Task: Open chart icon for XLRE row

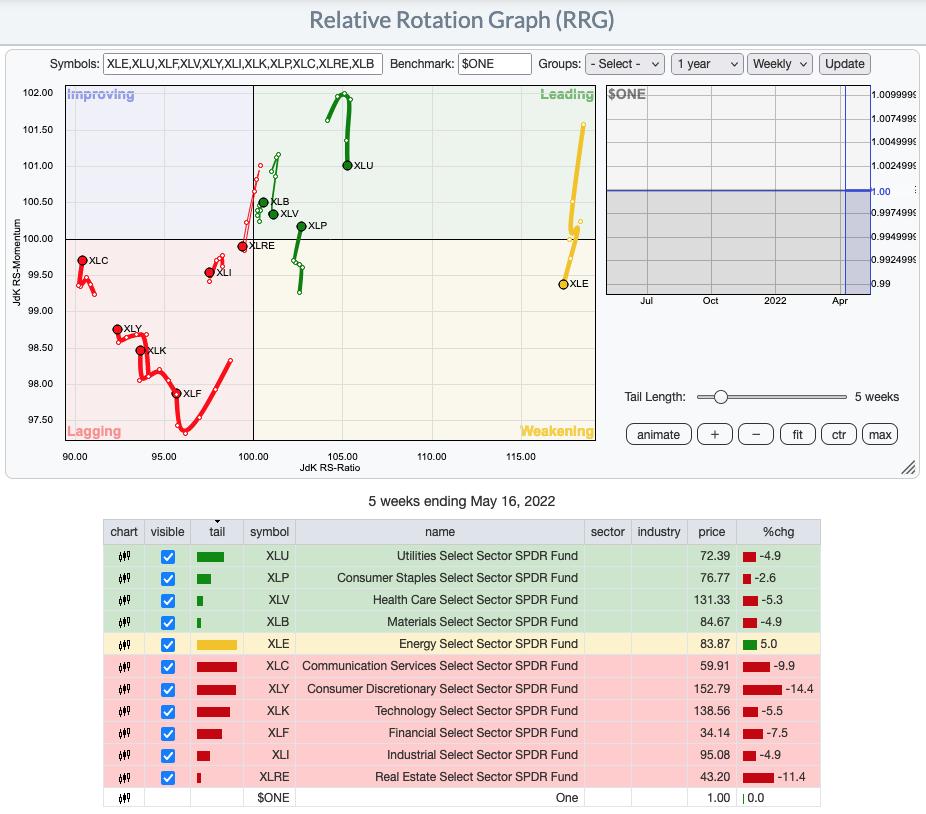Action: tap(124, 777)
